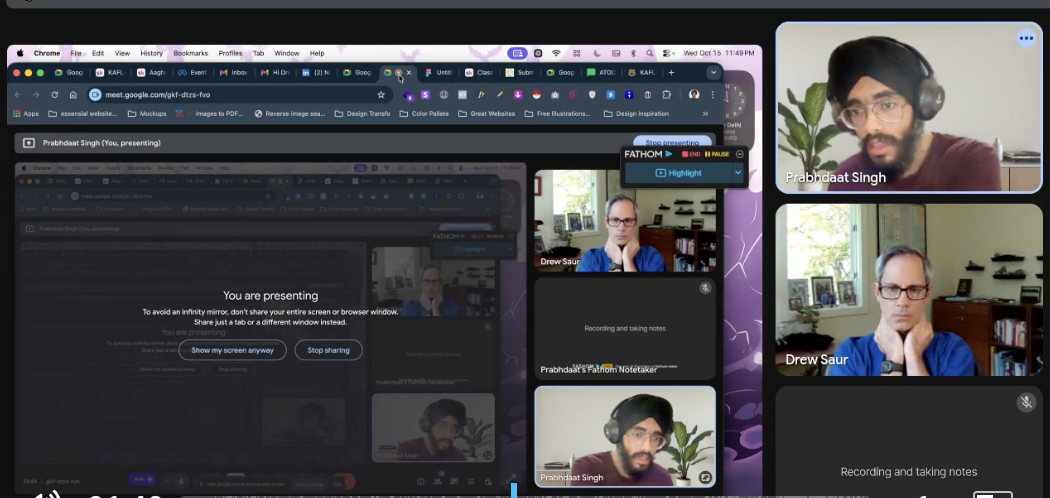Open three-dot options on Prabhdaat Singh video

coord(1026,38)
